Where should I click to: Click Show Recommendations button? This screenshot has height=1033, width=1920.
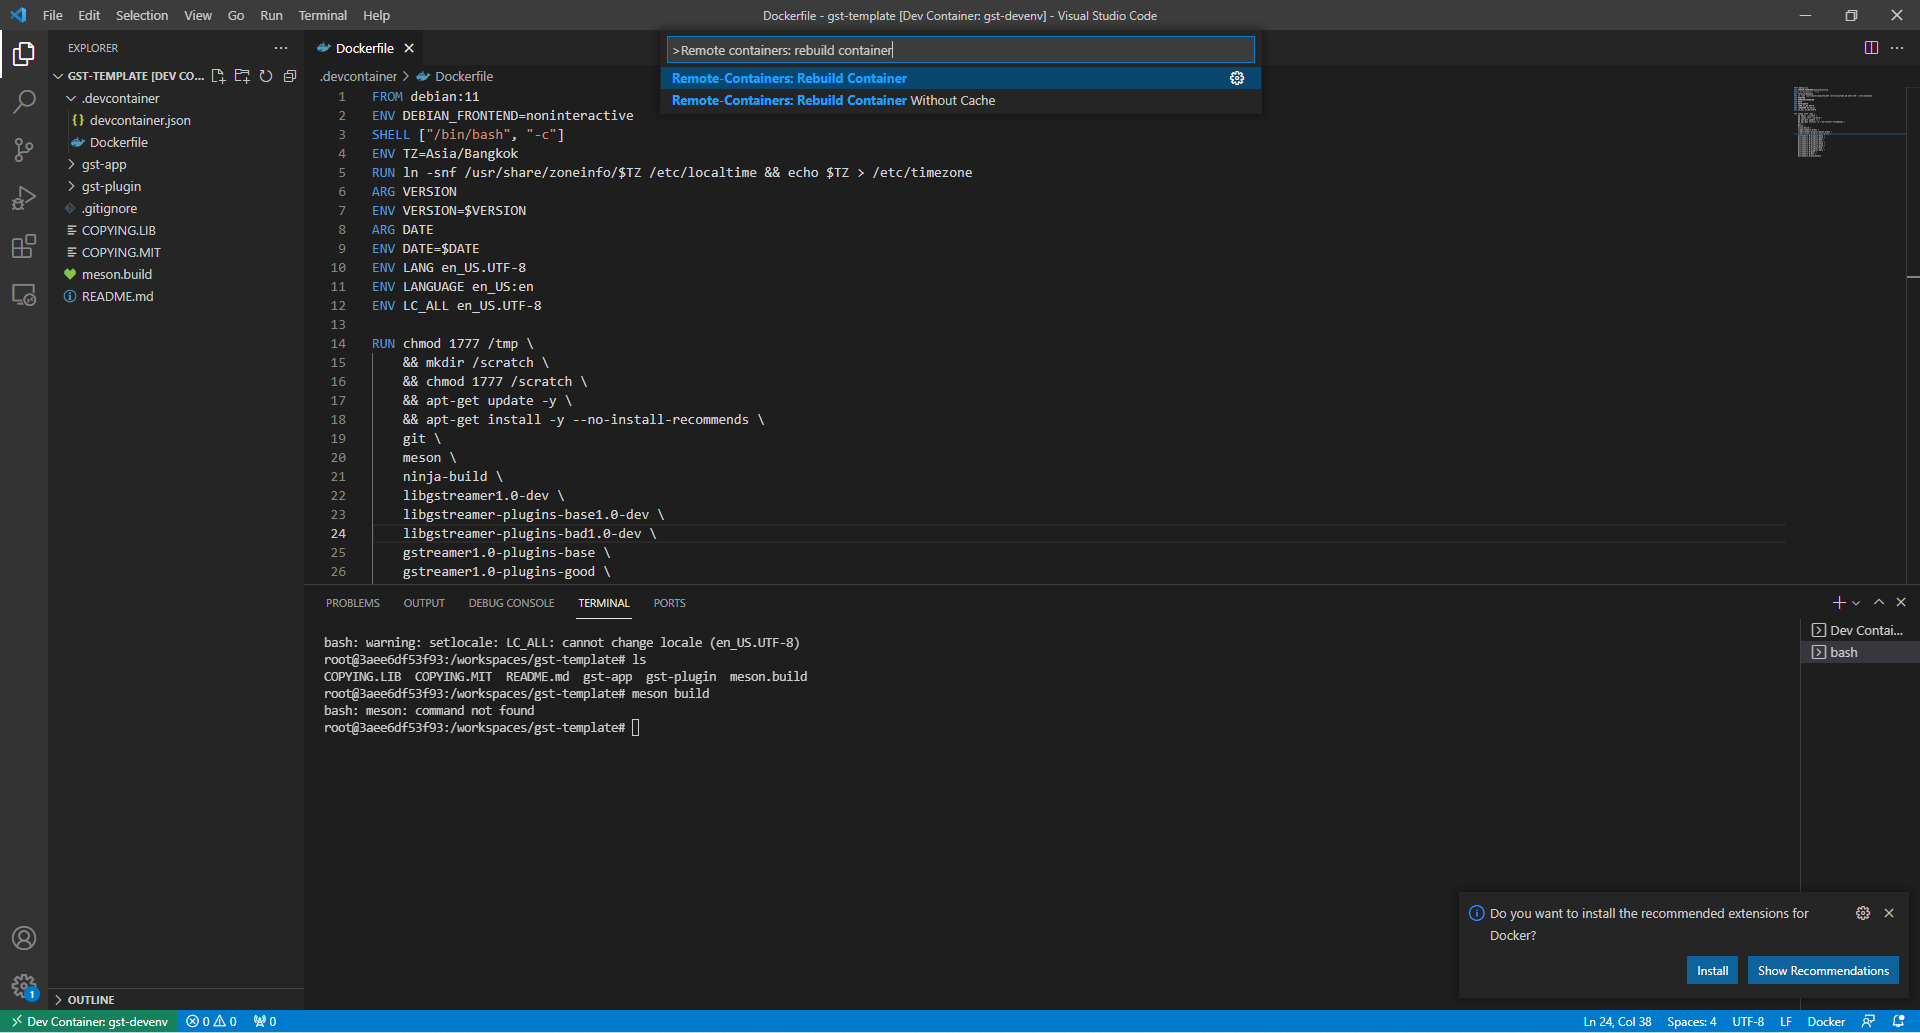click(x=1822, y=971)
